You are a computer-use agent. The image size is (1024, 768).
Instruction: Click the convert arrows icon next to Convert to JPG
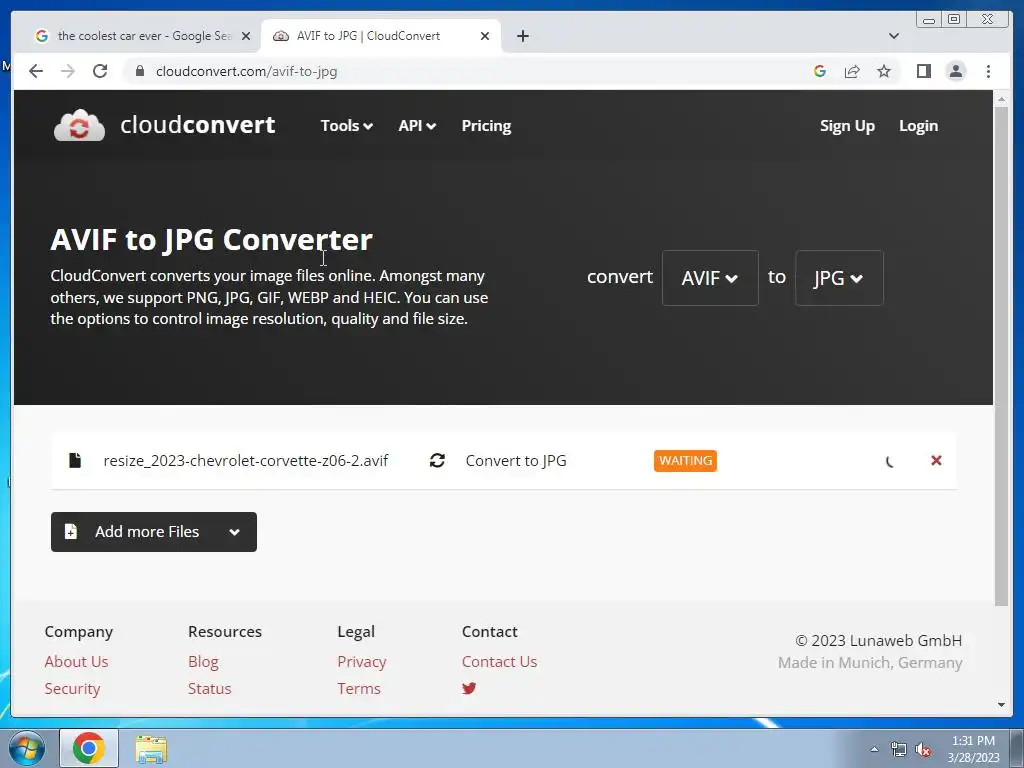pyautogui.click(x=438, y=460)
